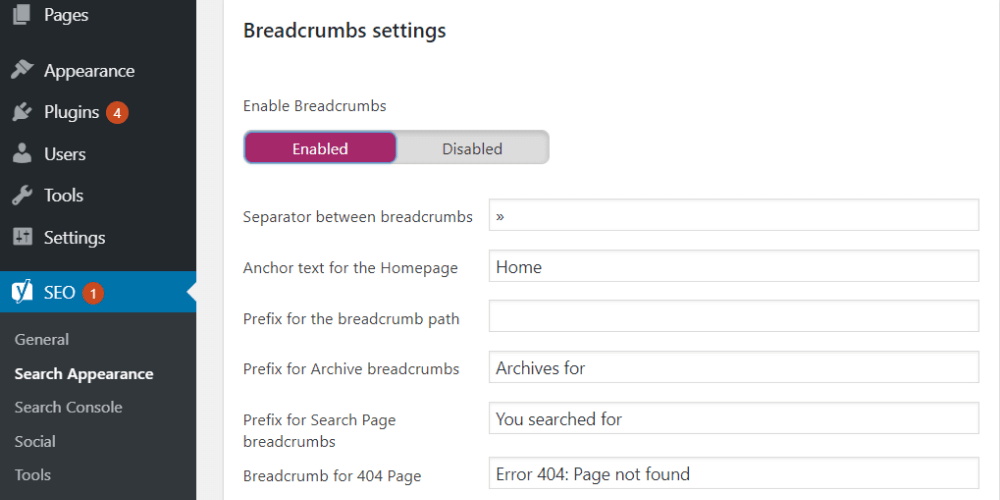
Task: Go to Search Console submenu item
Action: (68, 408)
